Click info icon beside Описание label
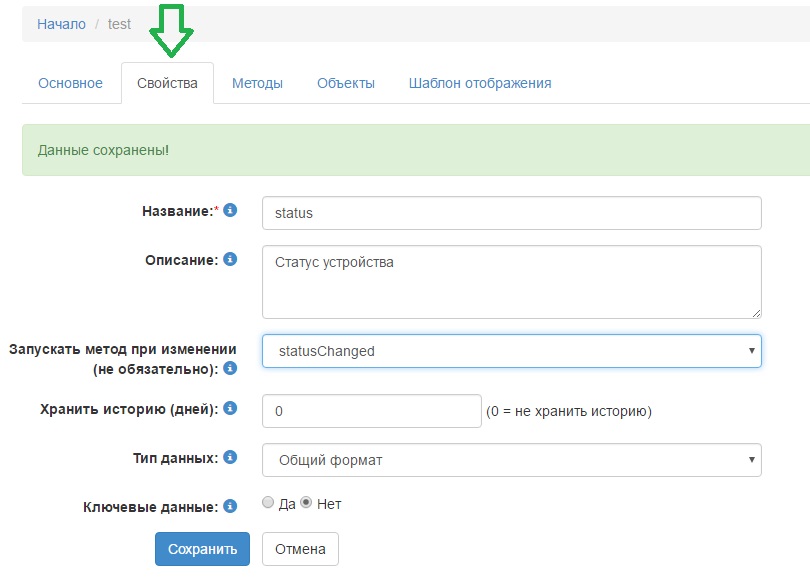 230,259
